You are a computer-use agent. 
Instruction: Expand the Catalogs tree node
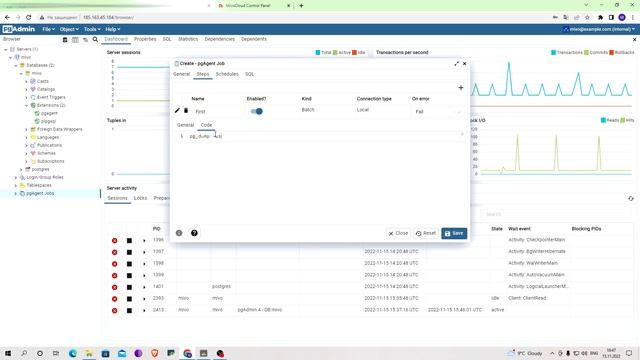point(27,89)
